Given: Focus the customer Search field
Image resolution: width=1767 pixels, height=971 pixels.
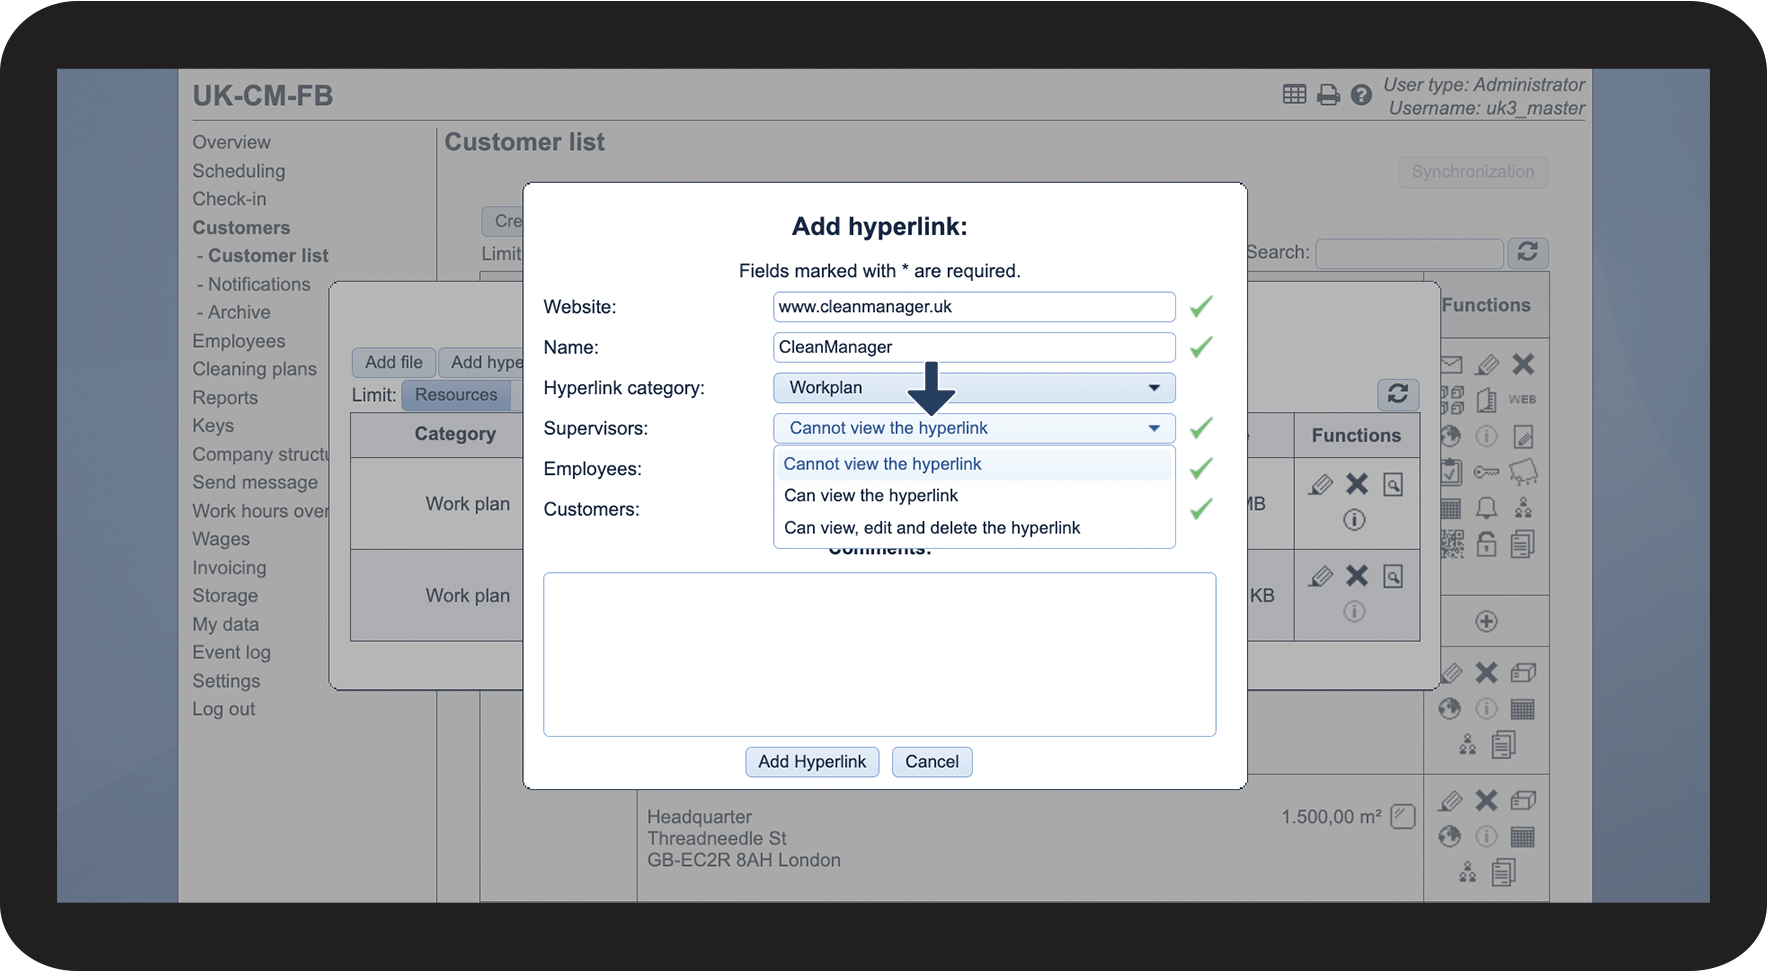Looking at the screenshot, I should click(1410, 253).
